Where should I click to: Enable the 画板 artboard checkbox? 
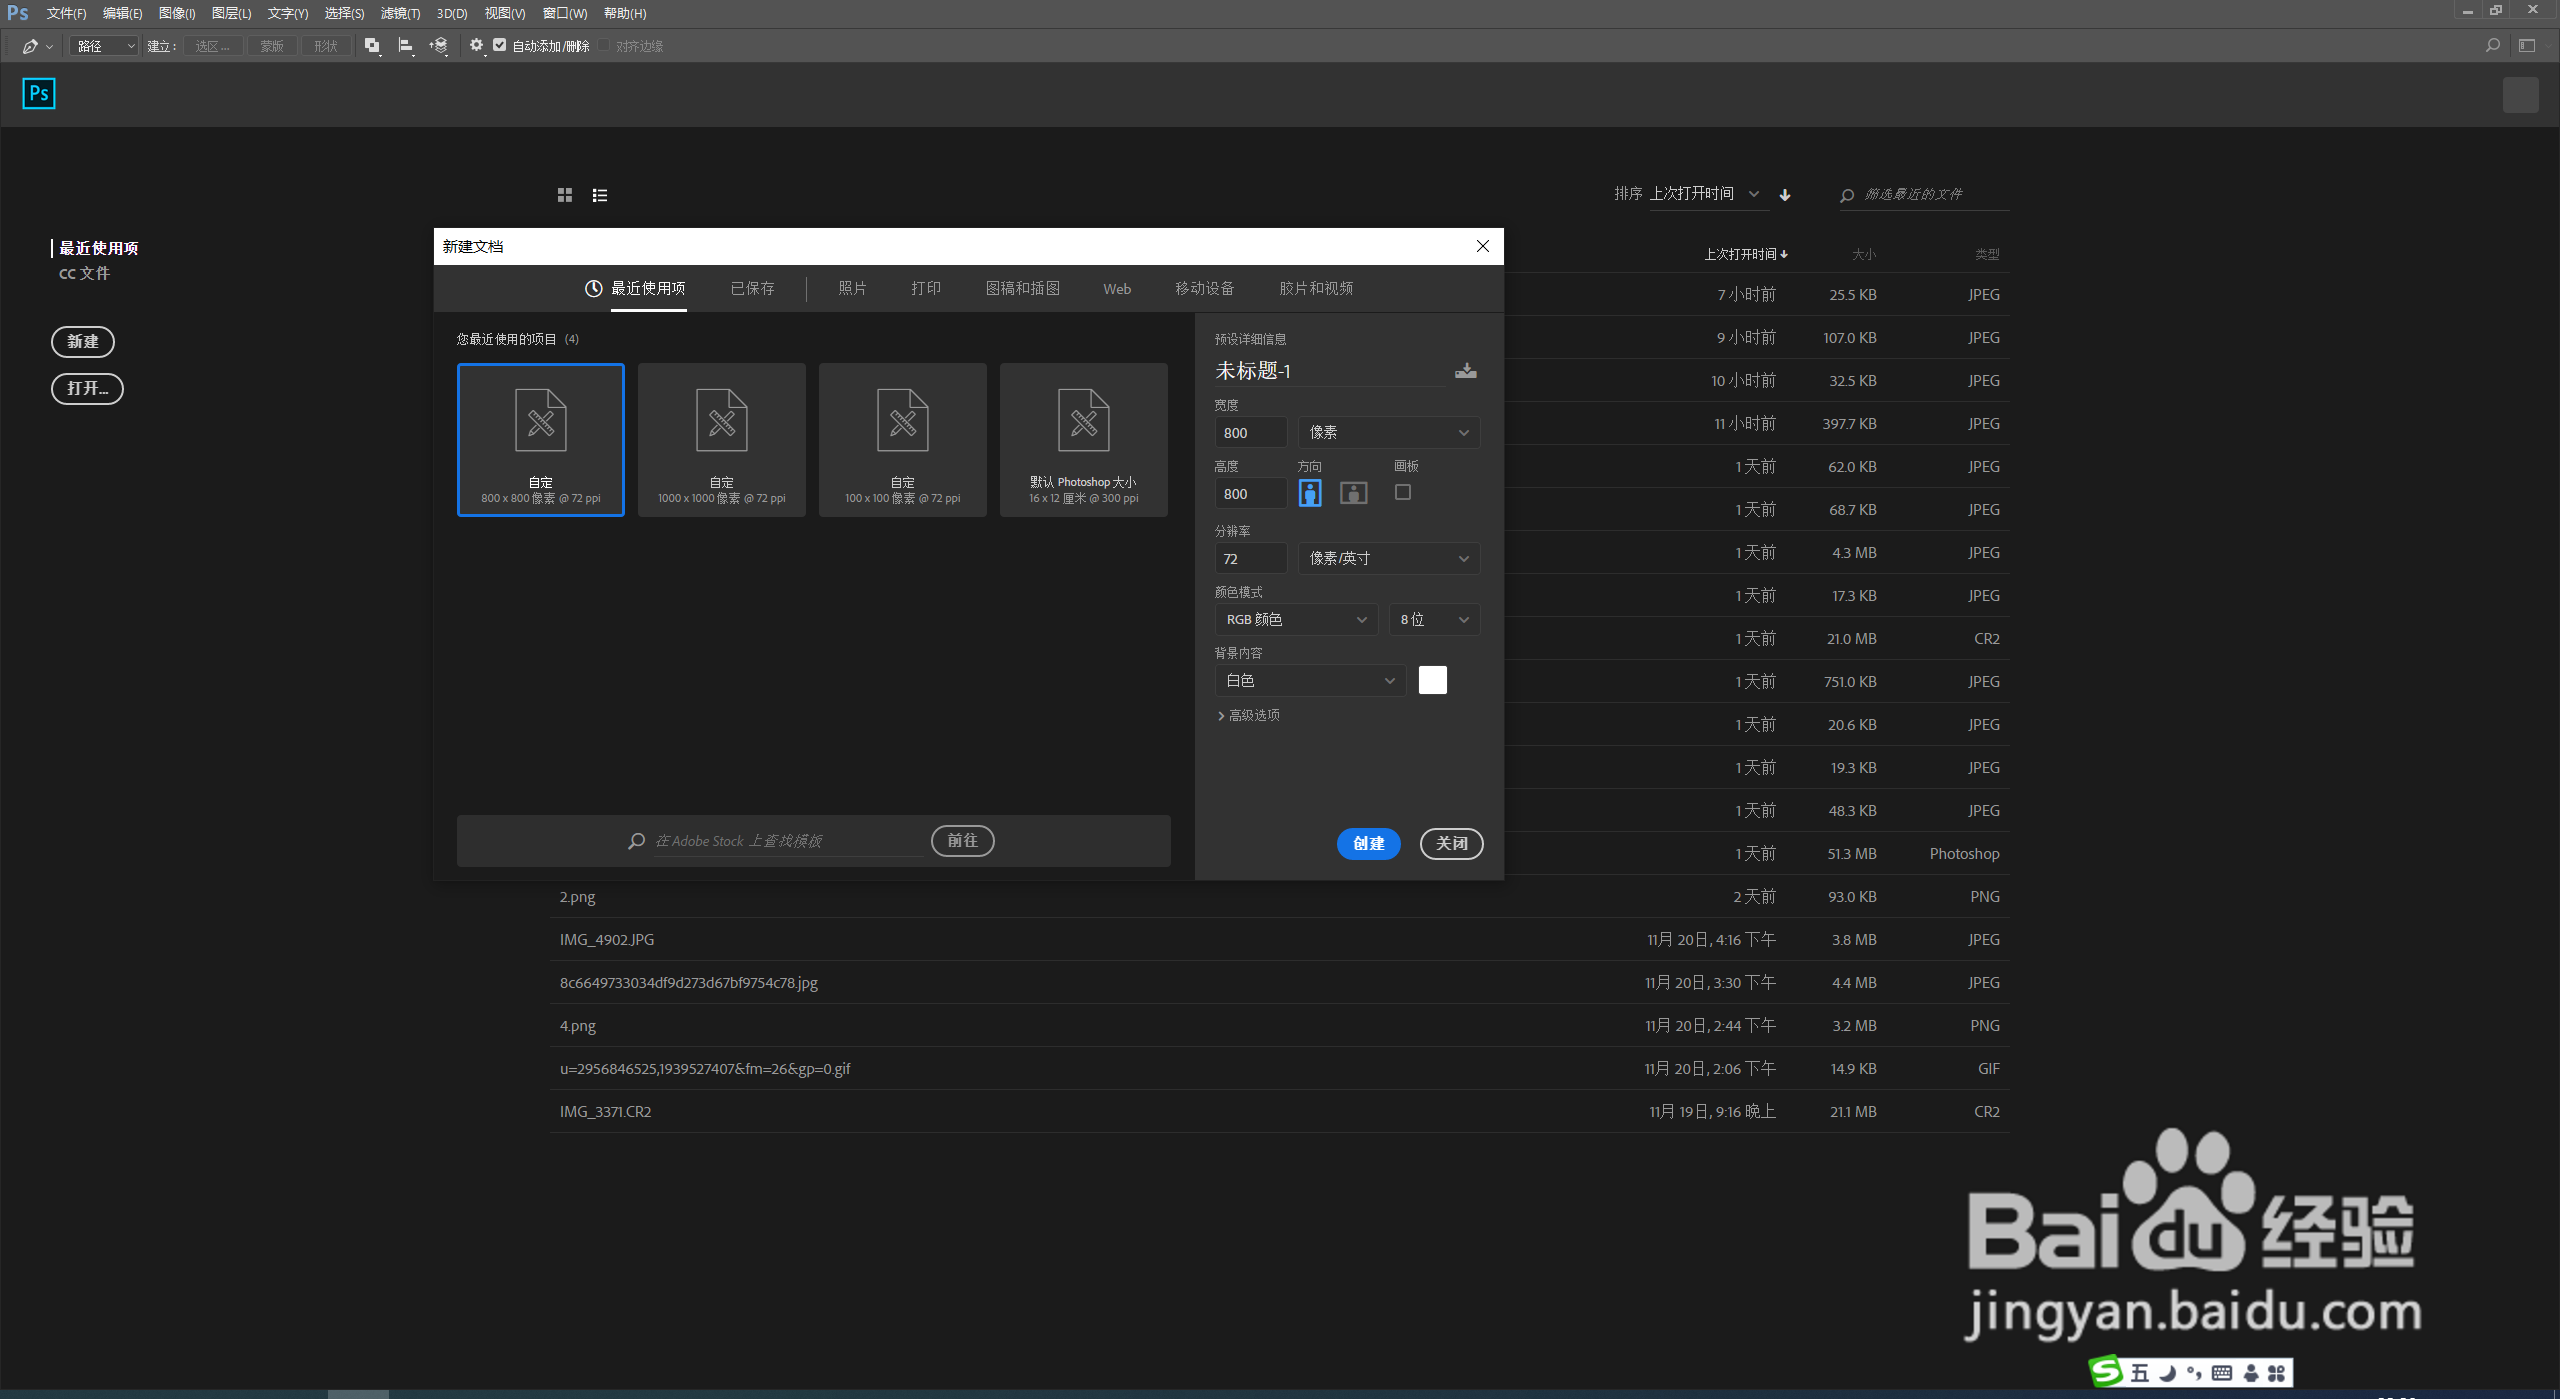coord(1403,492)
